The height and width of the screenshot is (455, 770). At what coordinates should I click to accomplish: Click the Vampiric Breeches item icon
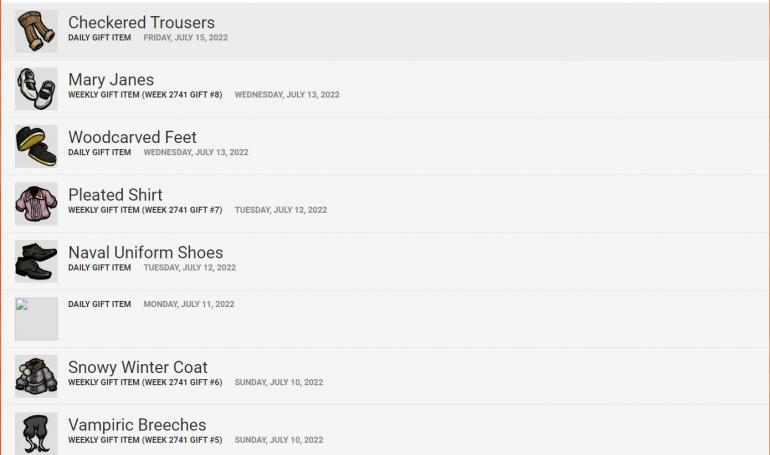tap(36, 433)
